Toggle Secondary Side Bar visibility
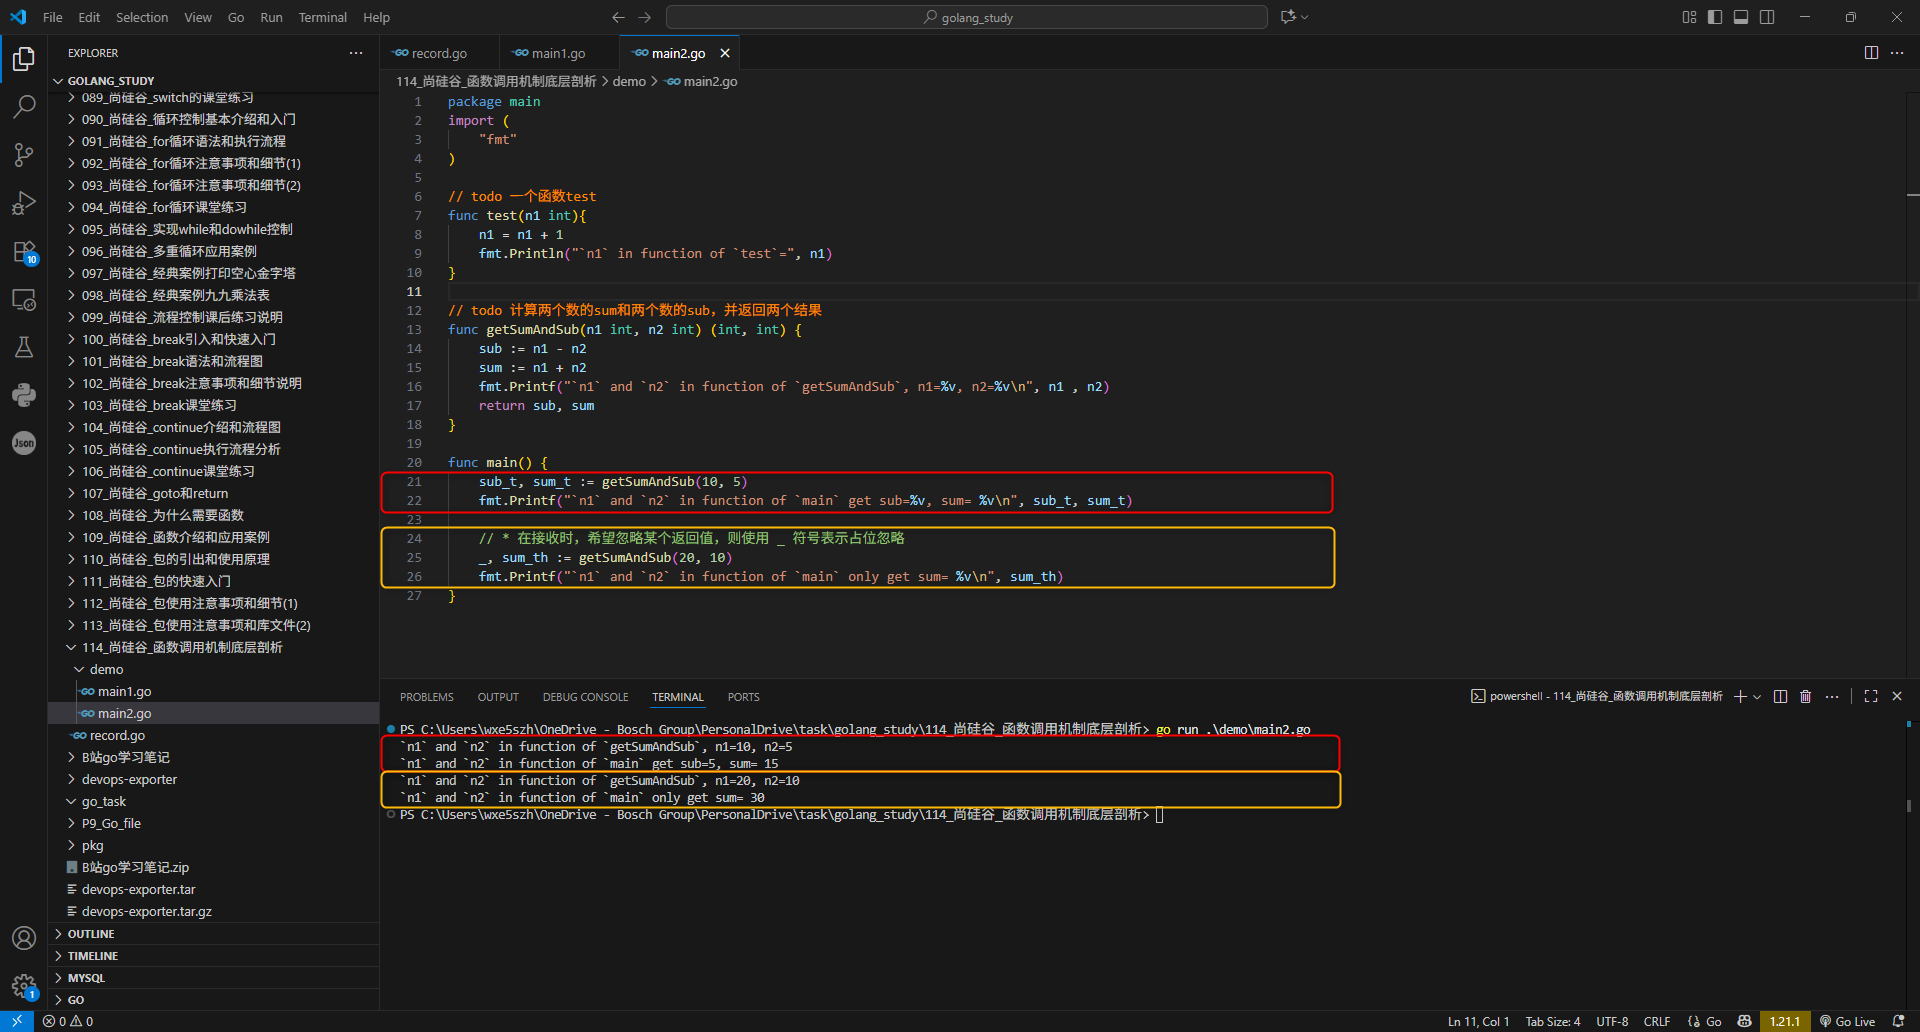 (x=1767, y=17)
